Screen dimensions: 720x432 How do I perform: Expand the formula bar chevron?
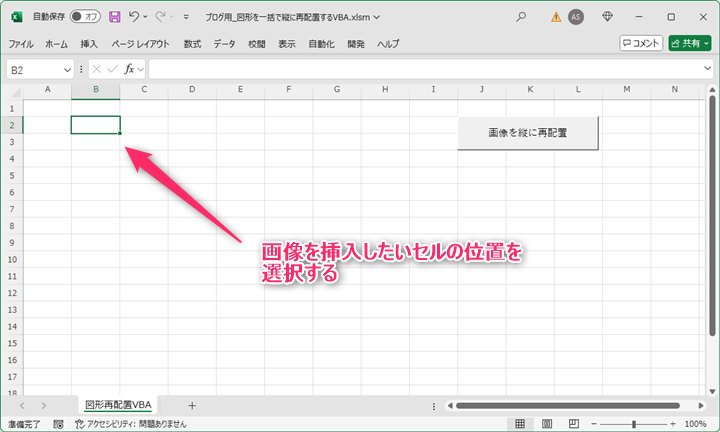click(706, 69)
